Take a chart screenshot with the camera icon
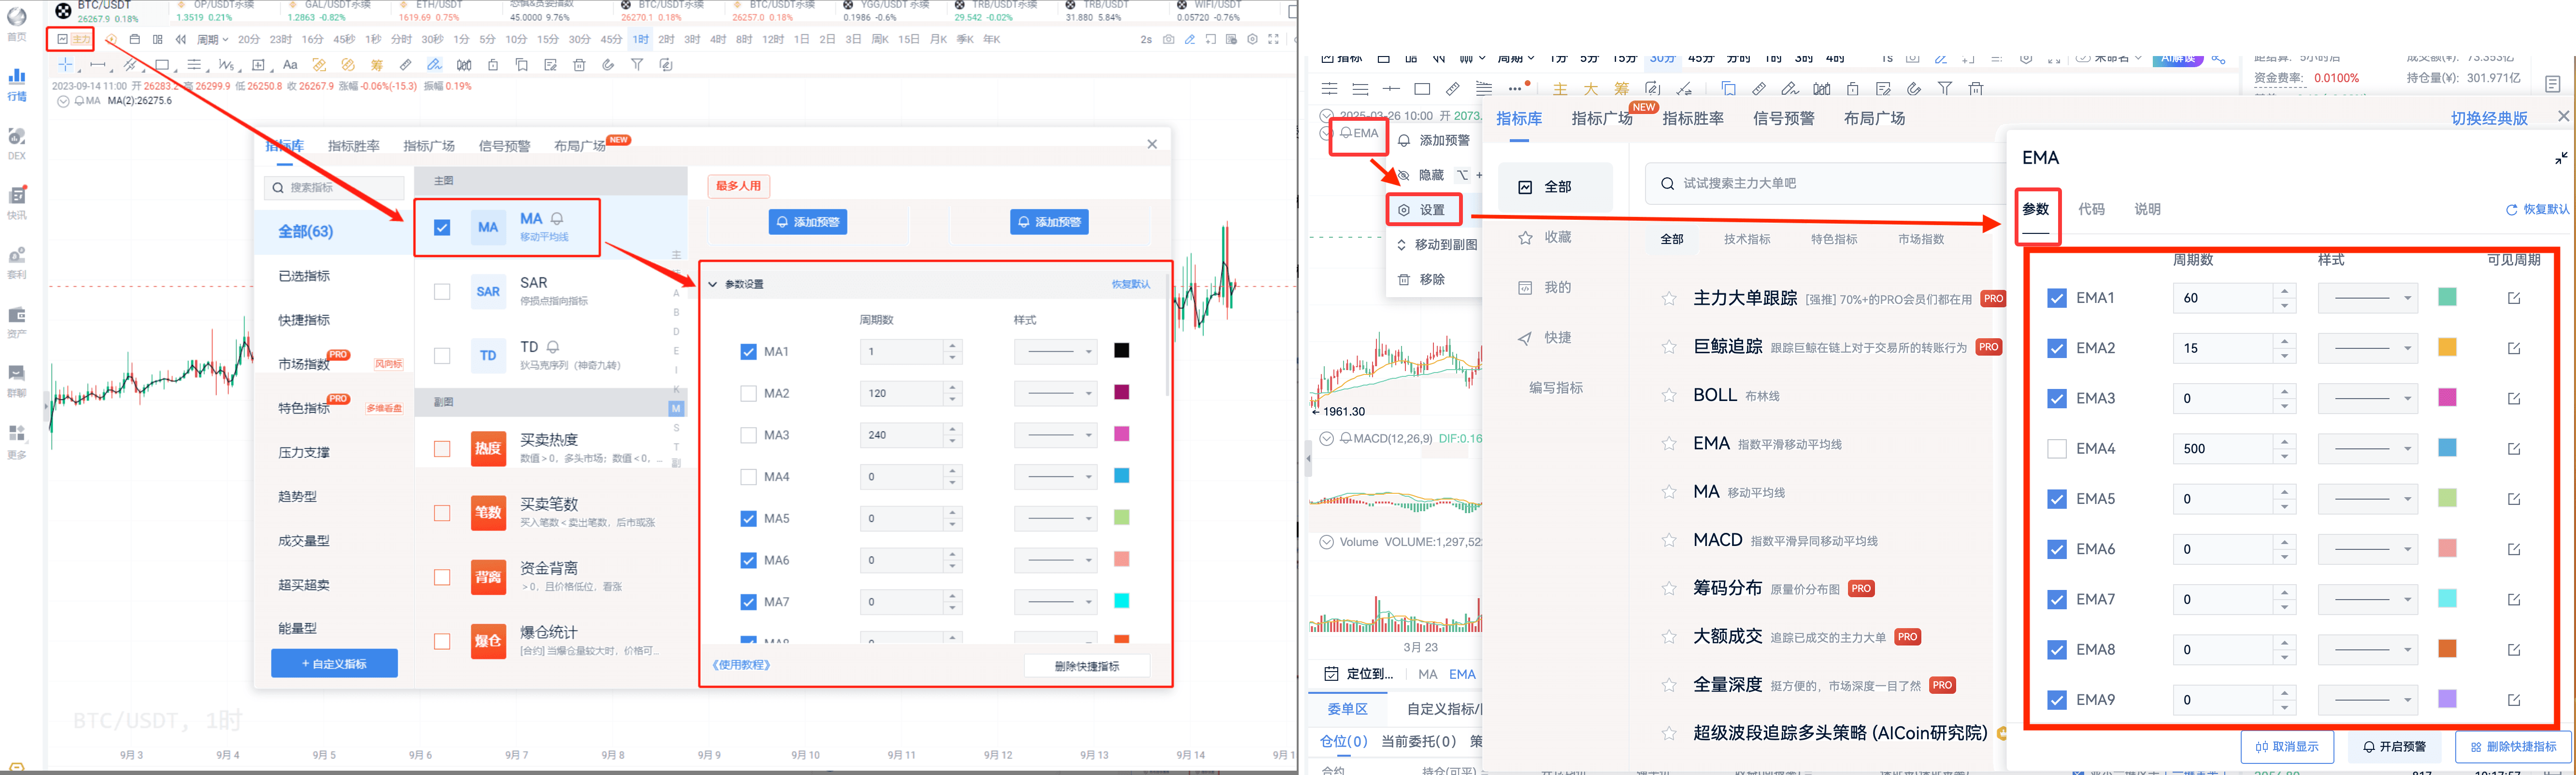The image size is (2576, 775). pyautogui.click(x=1168, y=40)
